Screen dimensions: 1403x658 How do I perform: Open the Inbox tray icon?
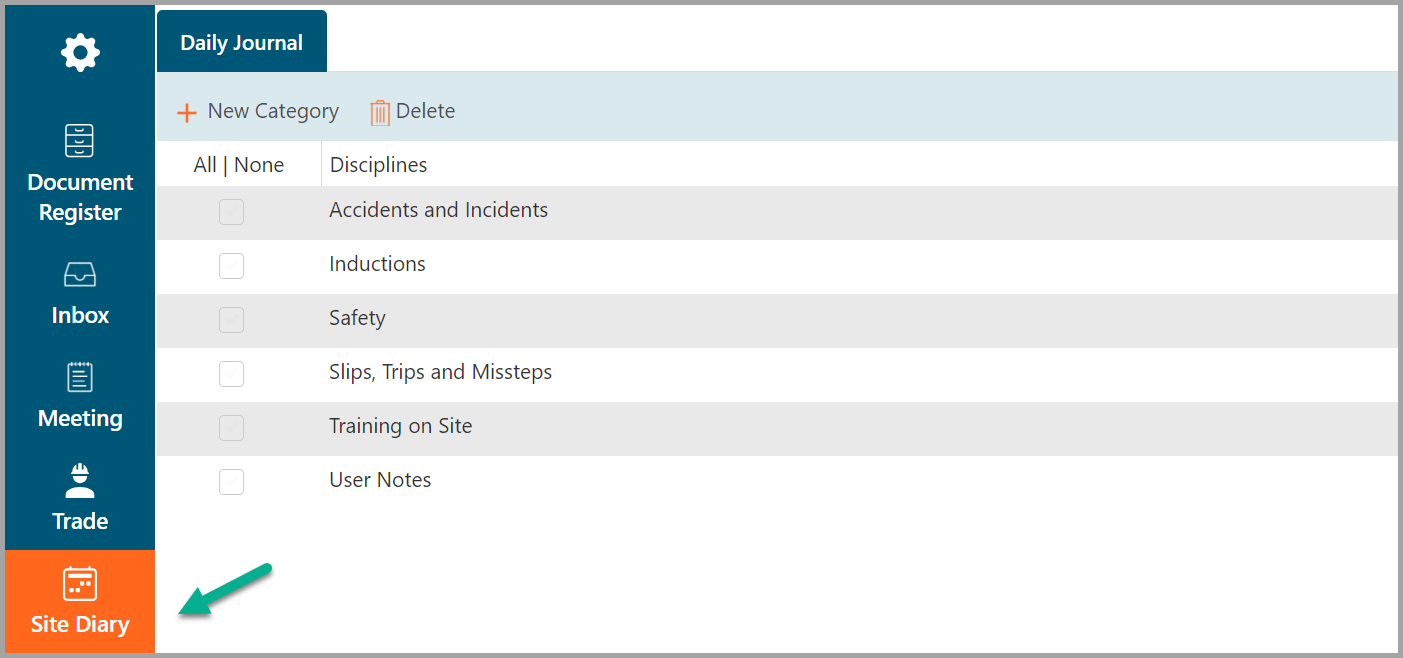[x=80, y=274]
